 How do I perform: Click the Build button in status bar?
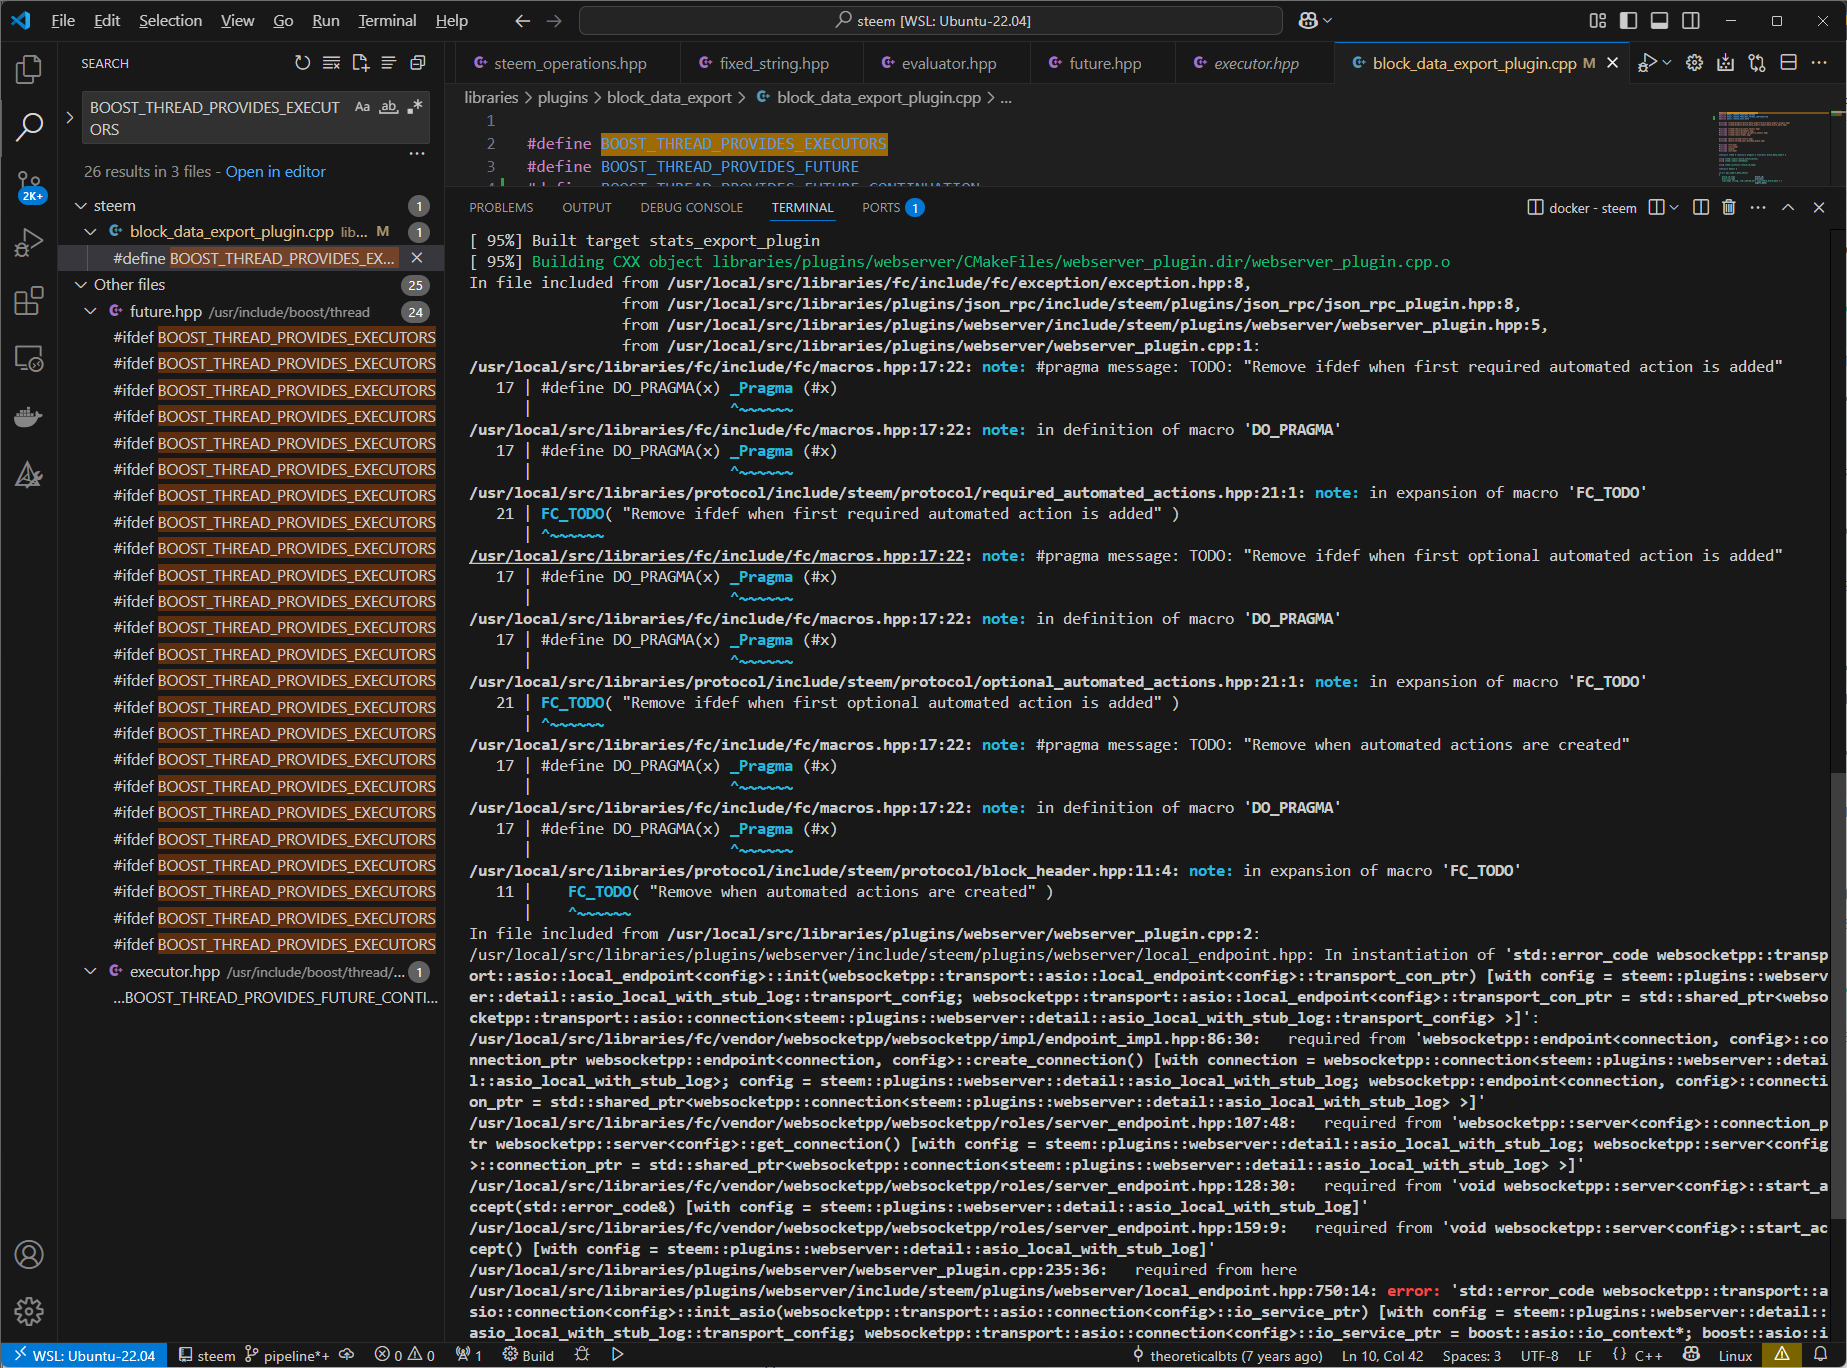pyautogui.click(x=528, y=1355)
